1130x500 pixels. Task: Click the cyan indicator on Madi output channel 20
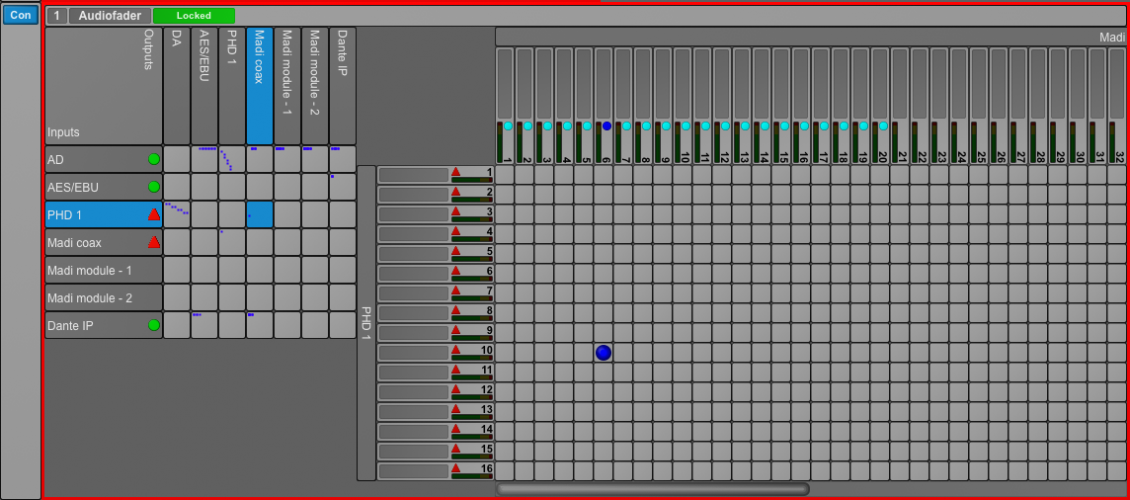pos(884,126)
